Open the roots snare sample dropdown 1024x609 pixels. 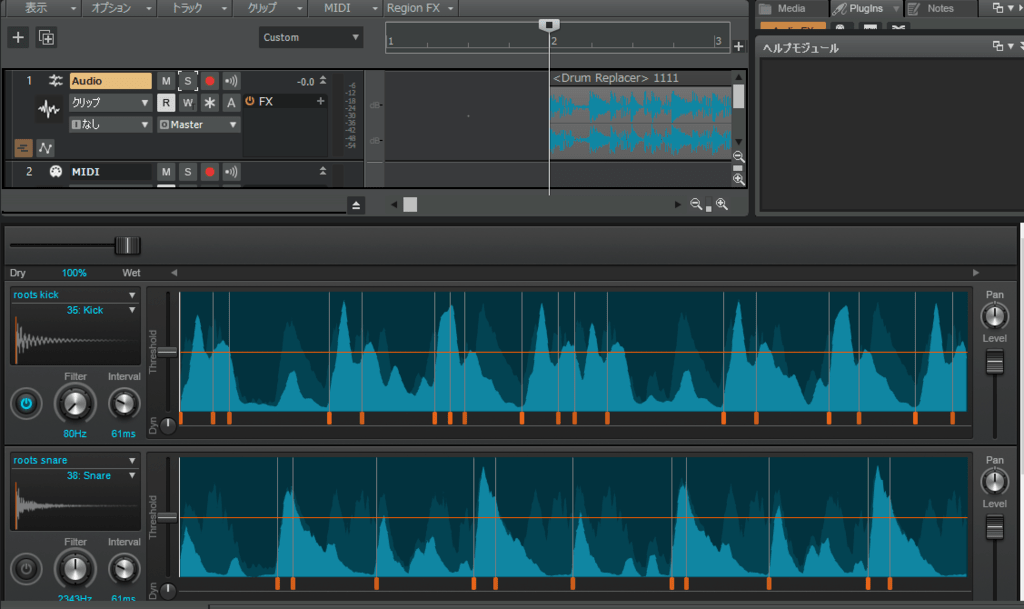pos(75,460)
